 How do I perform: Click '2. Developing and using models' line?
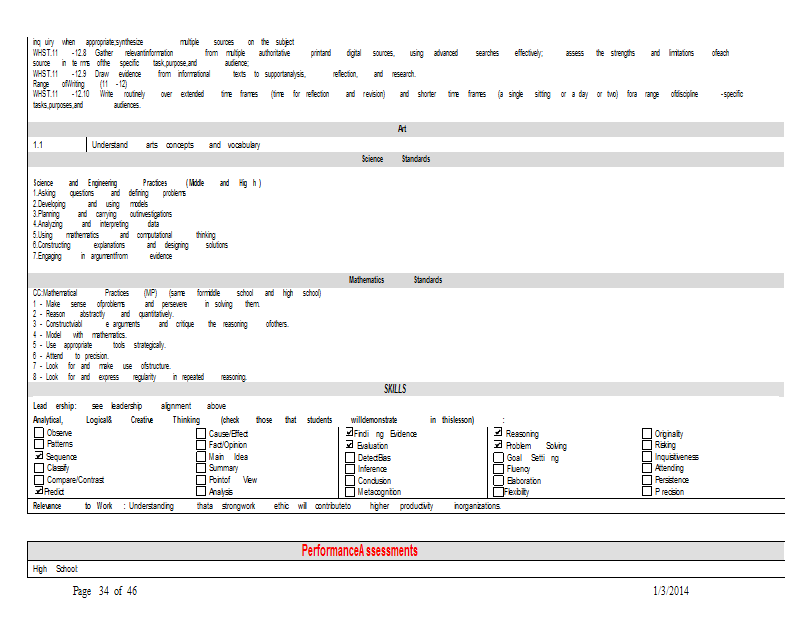[x=90, y=204]
